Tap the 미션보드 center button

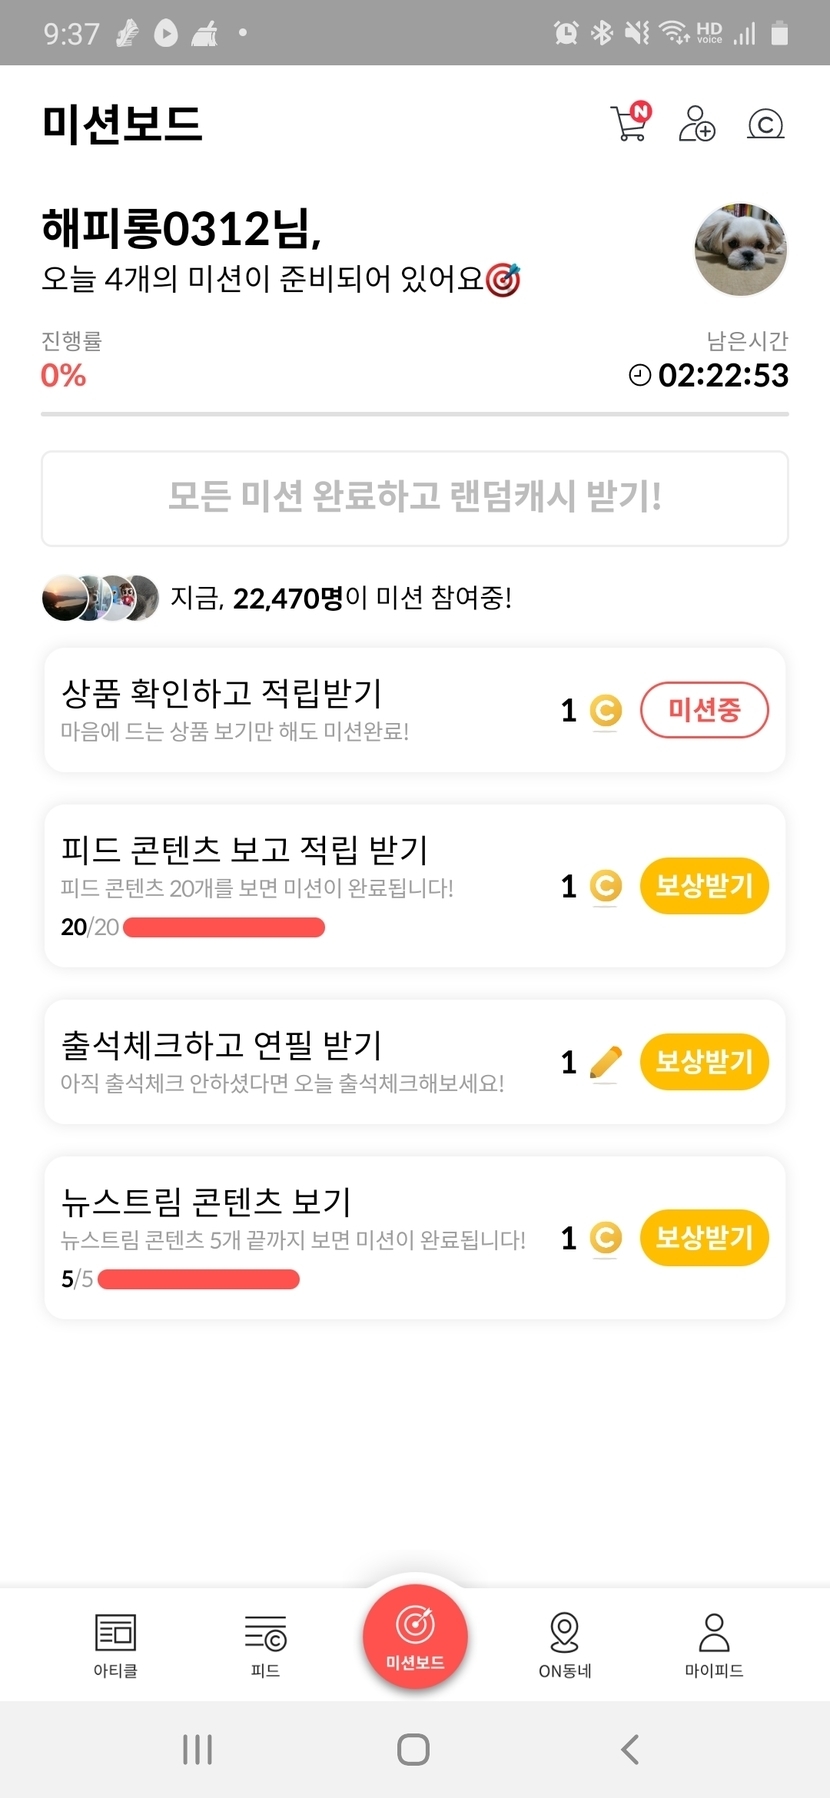click(415, 1637)
